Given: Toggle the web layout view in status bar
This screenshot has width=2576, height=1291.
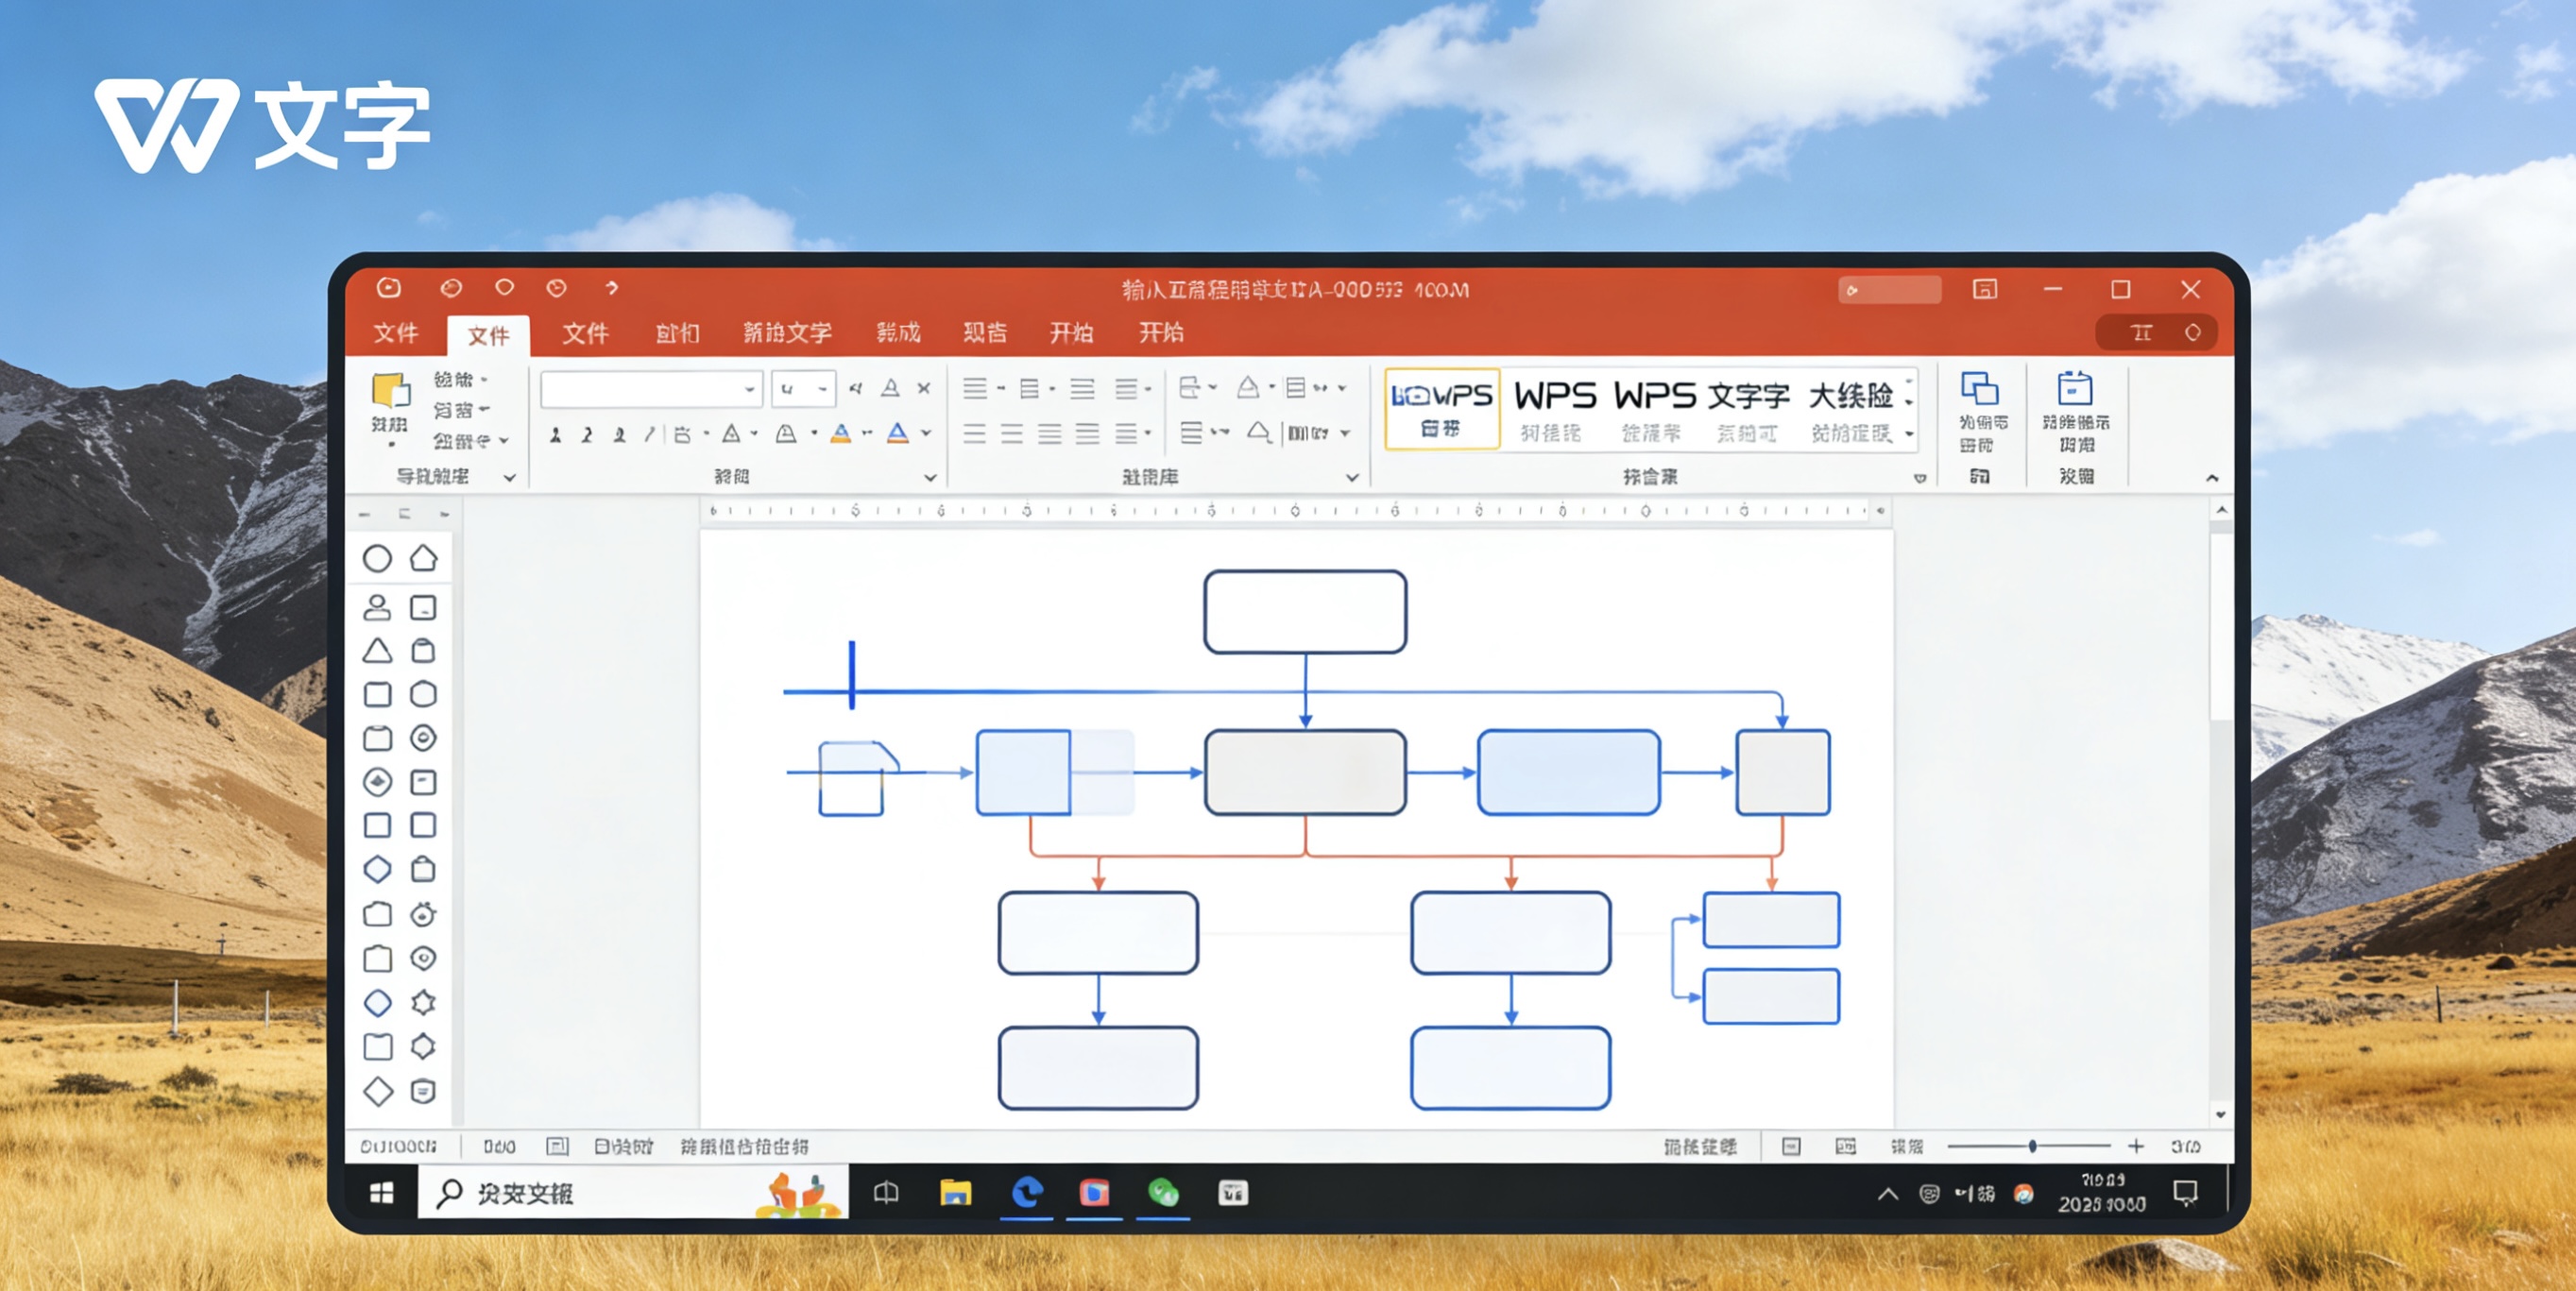Looking at the screenshot, I should tap(1846, 1146).
